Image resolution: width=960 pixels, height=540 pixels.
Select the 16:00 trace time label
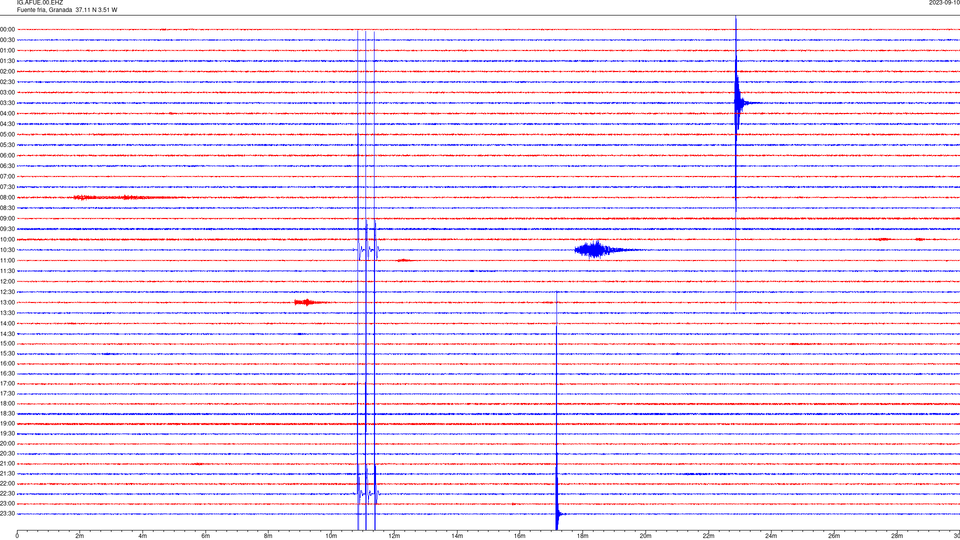(7, 364)
